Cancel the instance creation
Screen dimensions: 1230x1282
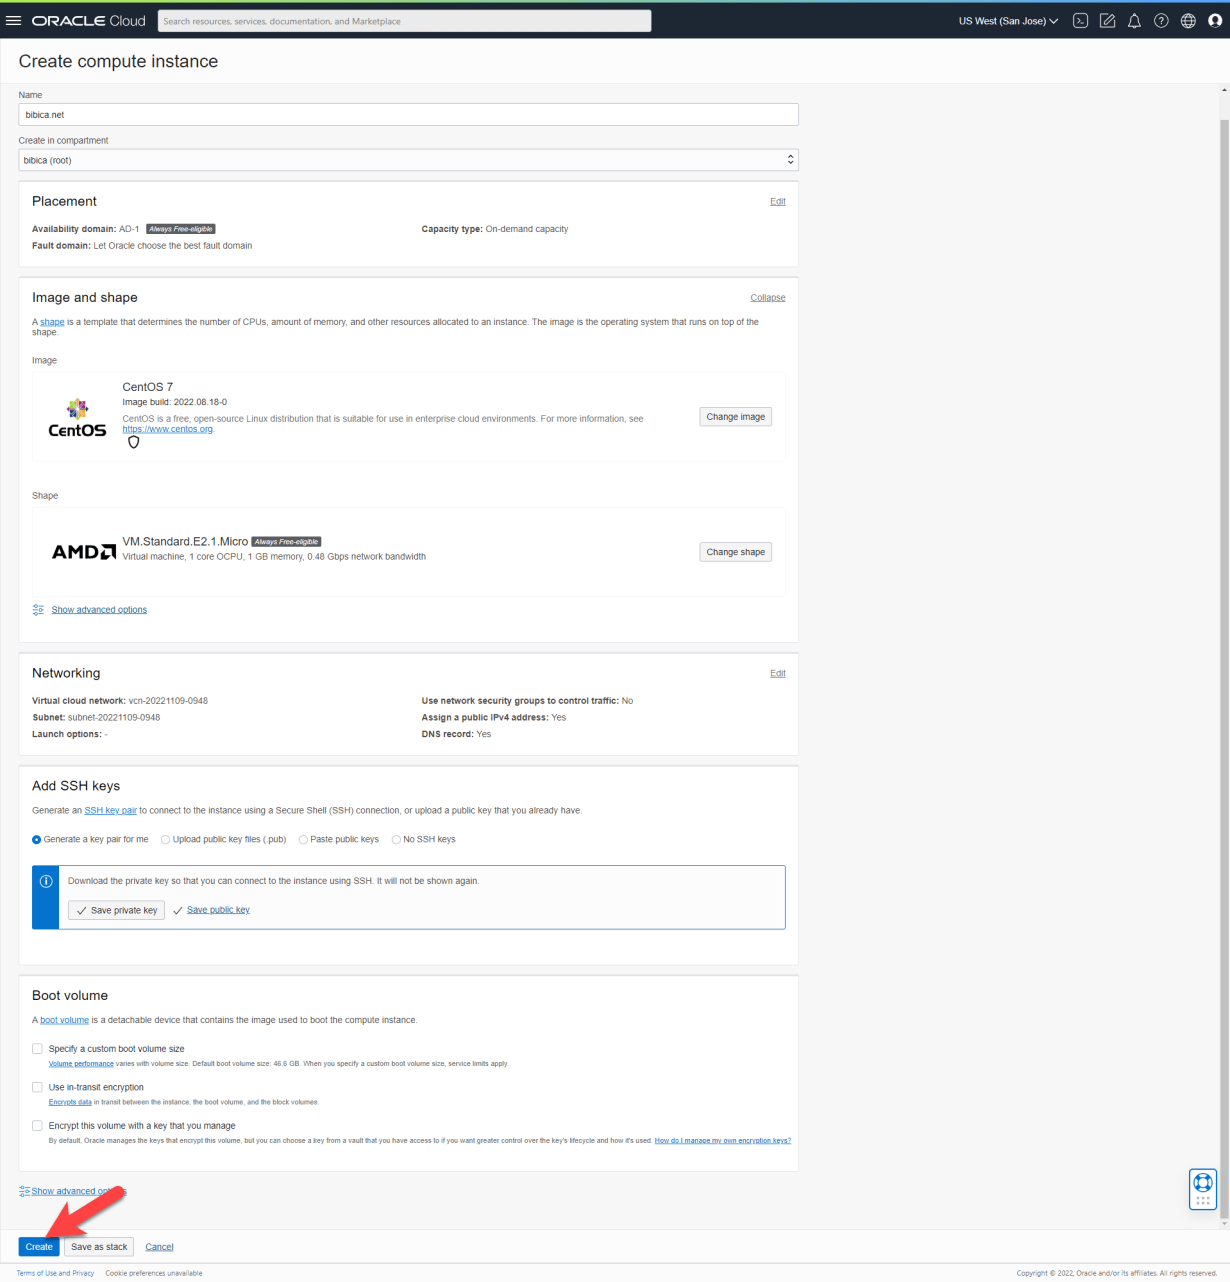click(x=159, y=1247)
